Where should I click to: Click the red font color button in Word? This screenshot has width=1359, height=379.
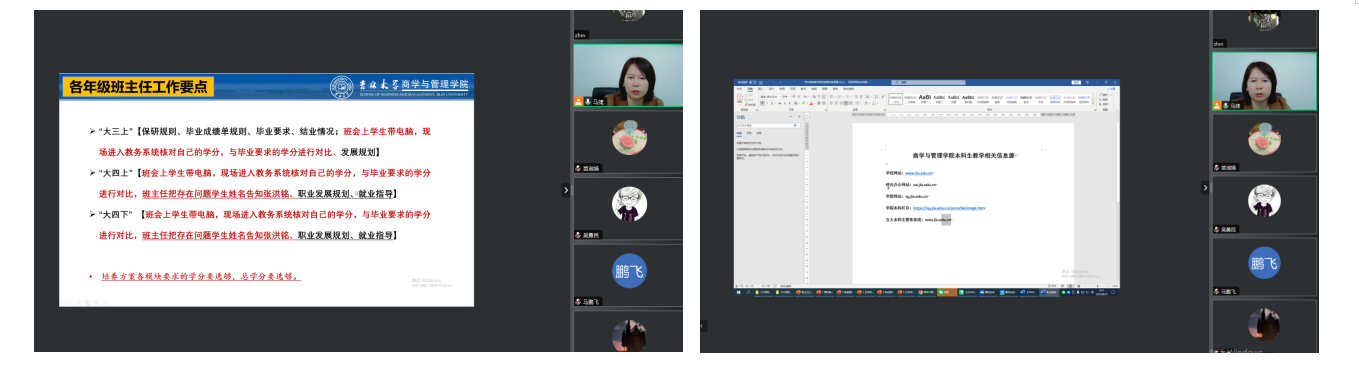(x=811, y=103)
